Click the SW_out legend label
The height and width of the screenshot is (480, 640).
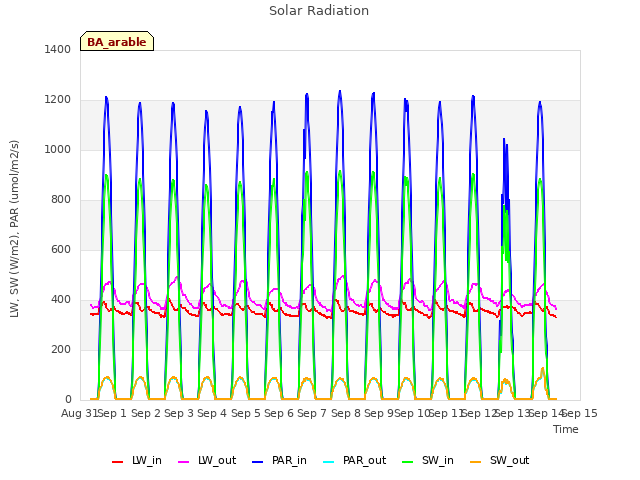(509, 461)
